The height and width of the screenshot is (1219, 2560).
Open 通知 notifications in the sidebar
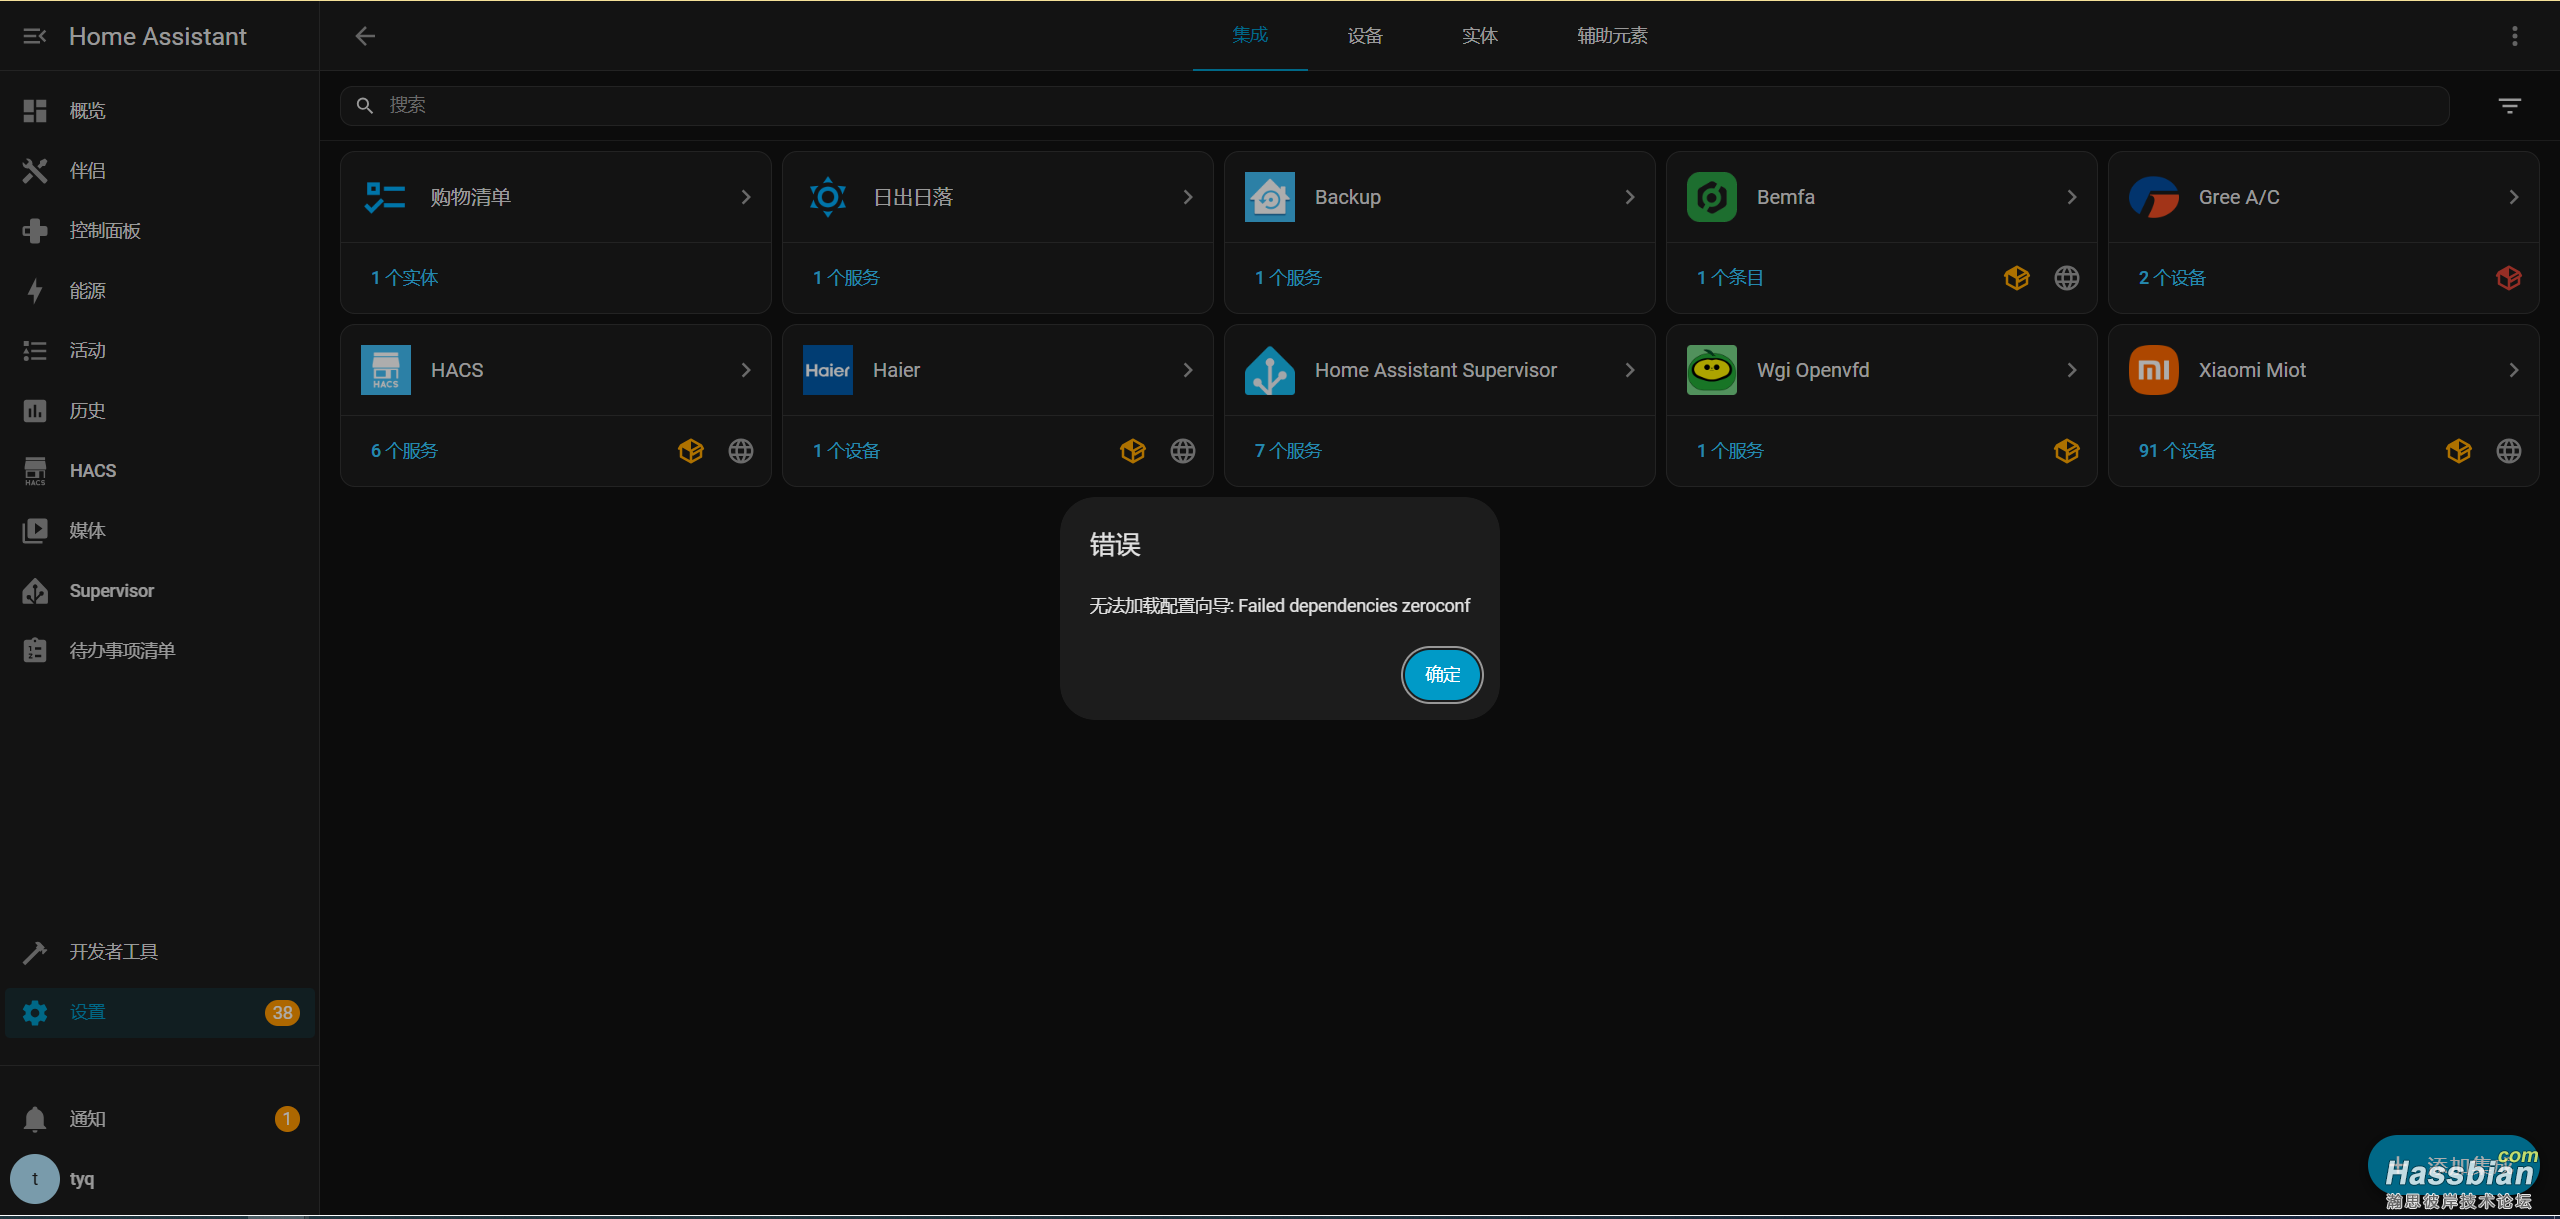coord(87,1119)
